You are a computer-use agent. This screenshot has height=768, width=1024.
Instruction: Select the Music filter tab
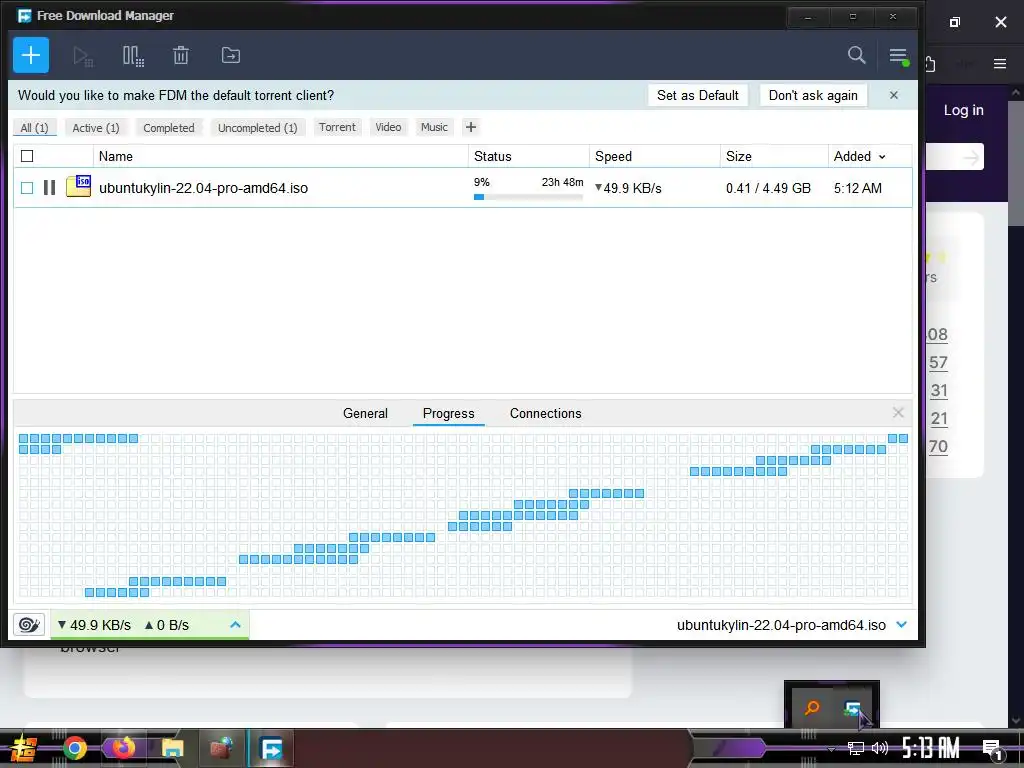pos(434,127)
